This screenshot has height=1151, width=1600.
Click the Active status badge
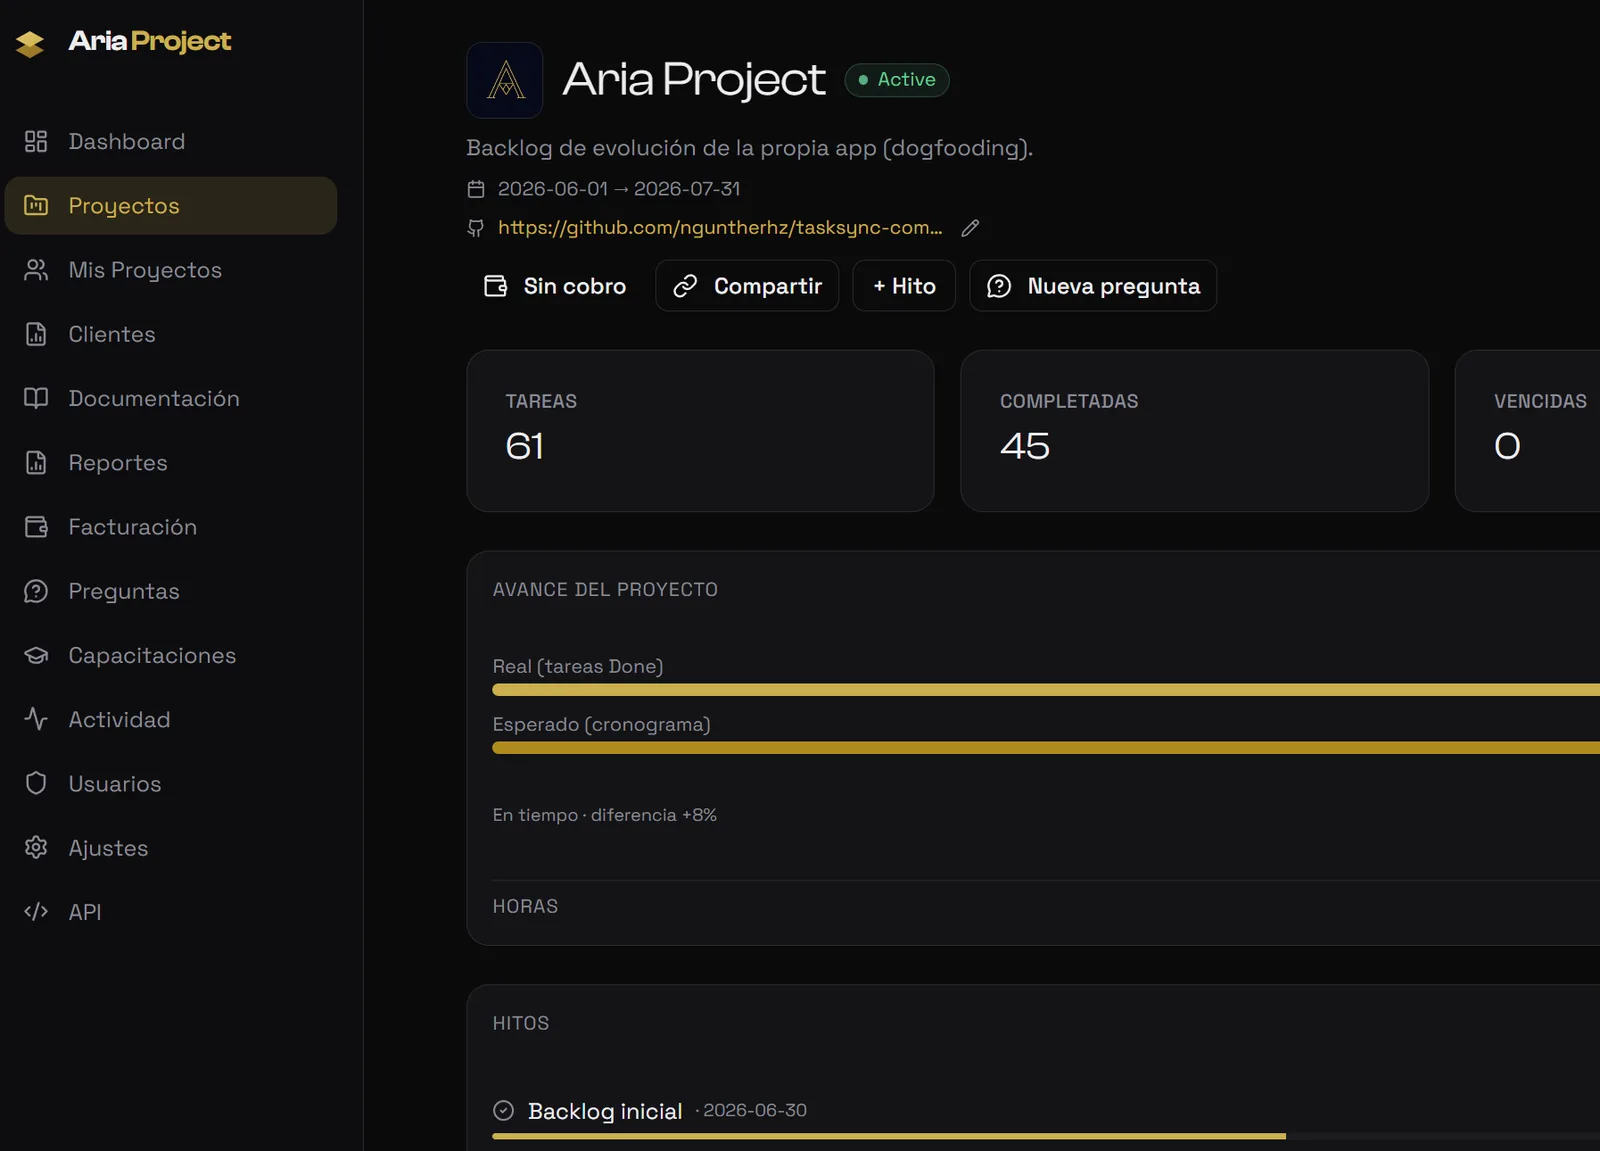click(x=897, y=80)
